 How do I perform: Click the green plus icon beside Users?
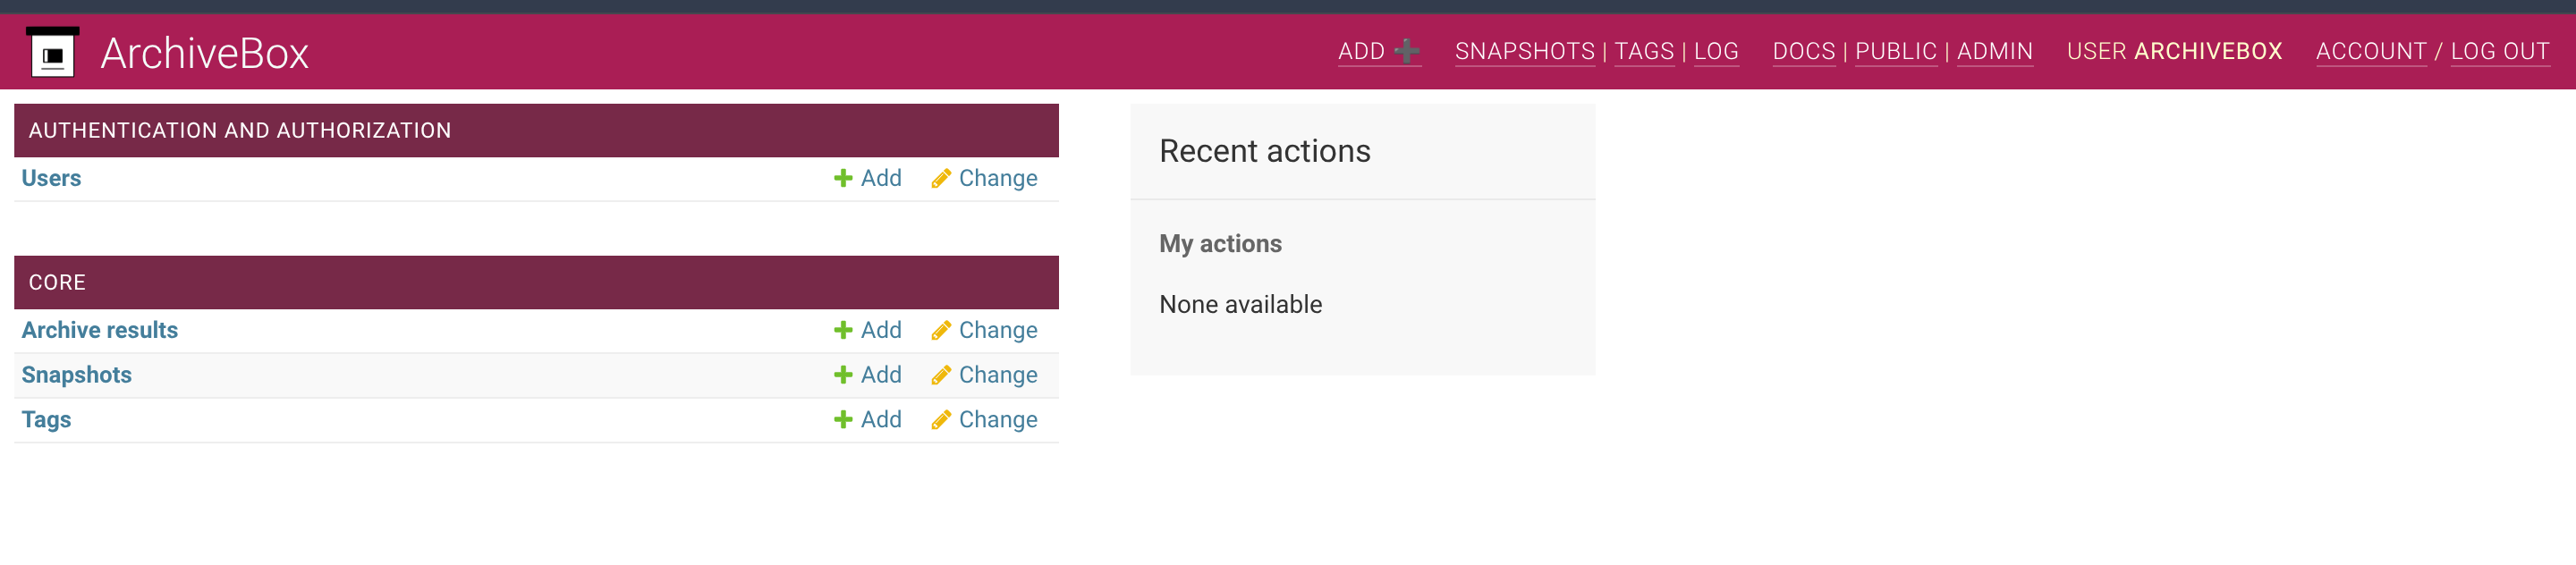[x=843, y=178]
